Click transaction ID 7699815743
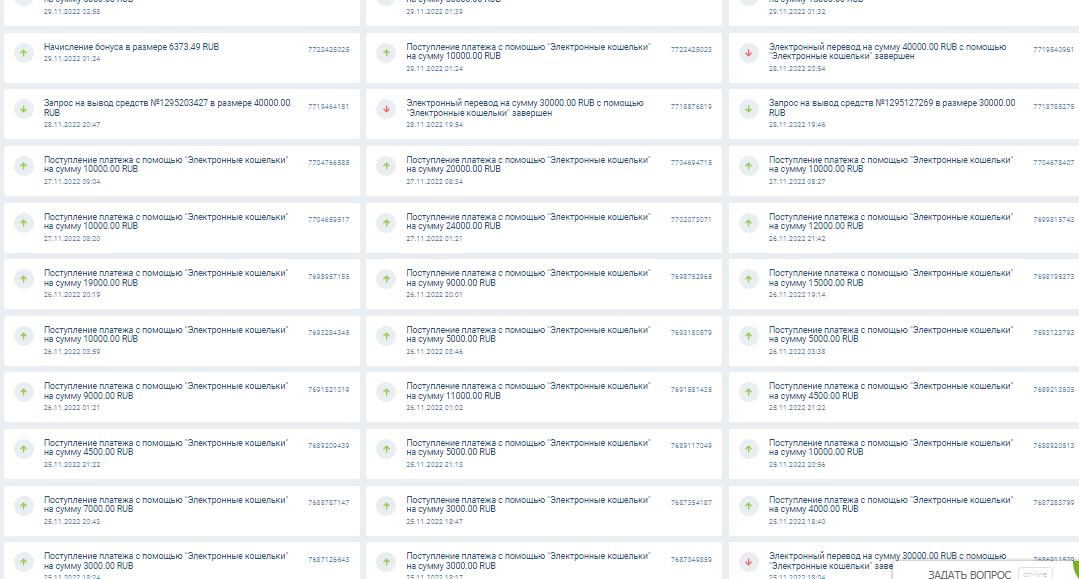The image size is (1079, 579). pyautogui.click(x=1054, y=220)
